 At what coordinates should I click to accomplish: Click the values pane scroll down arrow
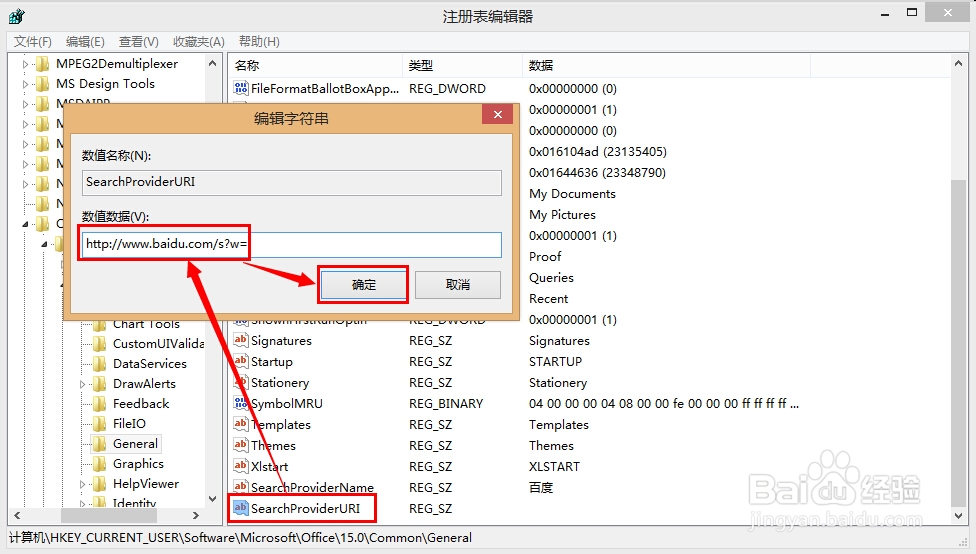tap(958, 515)
